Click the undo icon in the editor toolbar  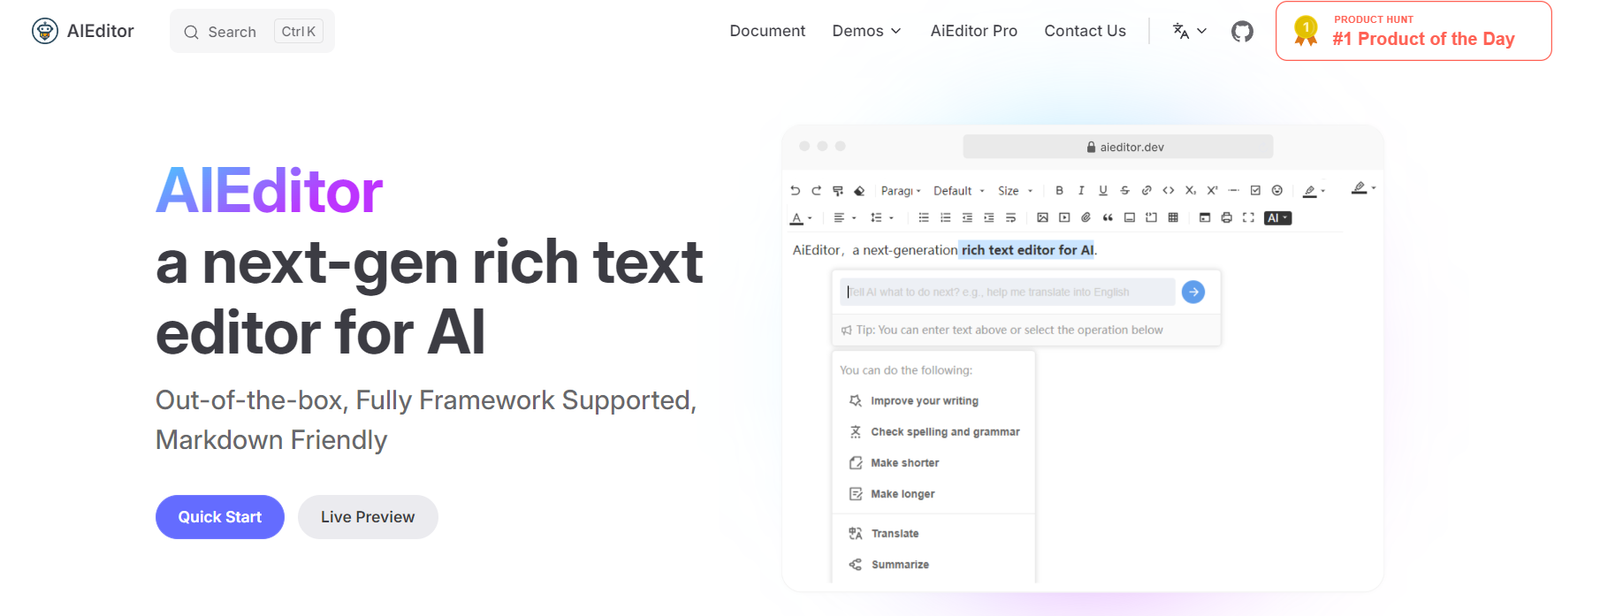coord(795,190)
